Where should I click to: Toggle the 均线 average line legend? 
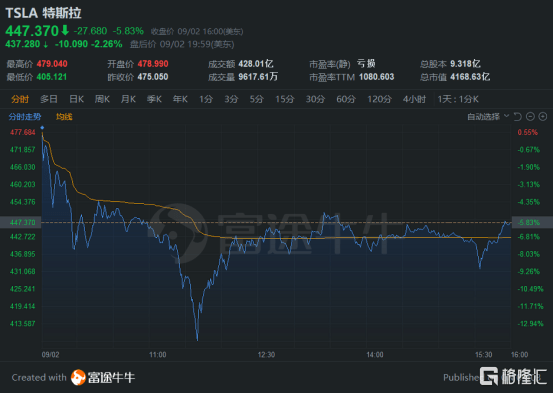pos(64,117)
